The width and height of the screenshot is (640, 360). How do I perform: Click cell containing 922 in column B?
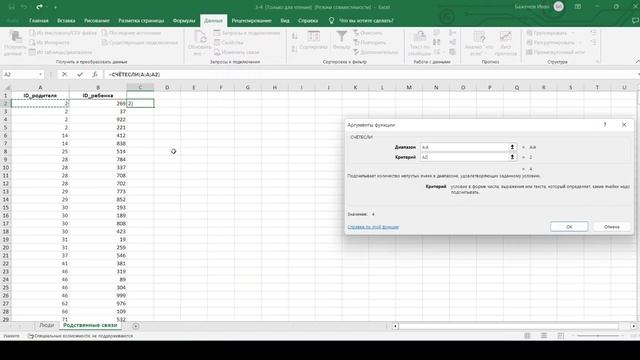(98, 120)
